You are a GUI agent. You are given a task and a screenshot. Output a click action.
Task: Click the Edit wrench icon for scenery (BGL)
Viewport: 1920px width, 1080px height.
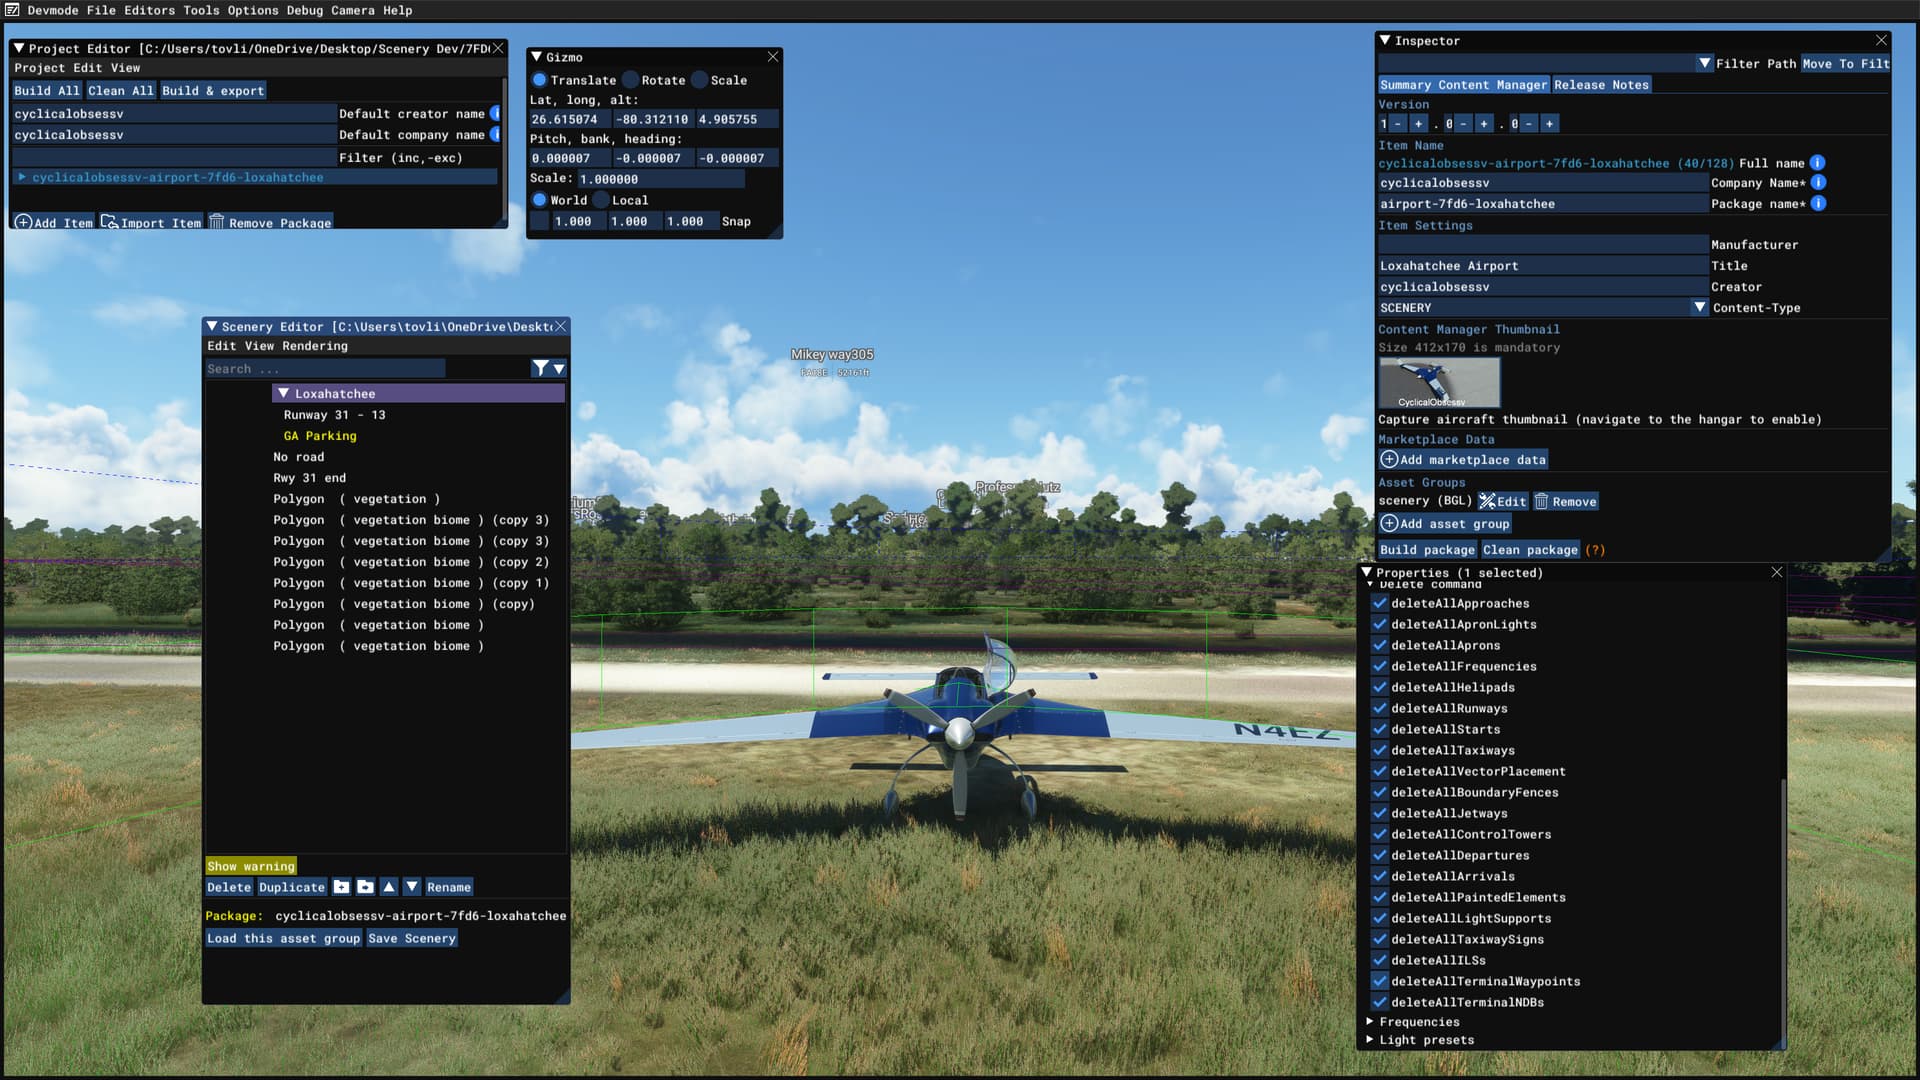click(x=1489, y=501)
